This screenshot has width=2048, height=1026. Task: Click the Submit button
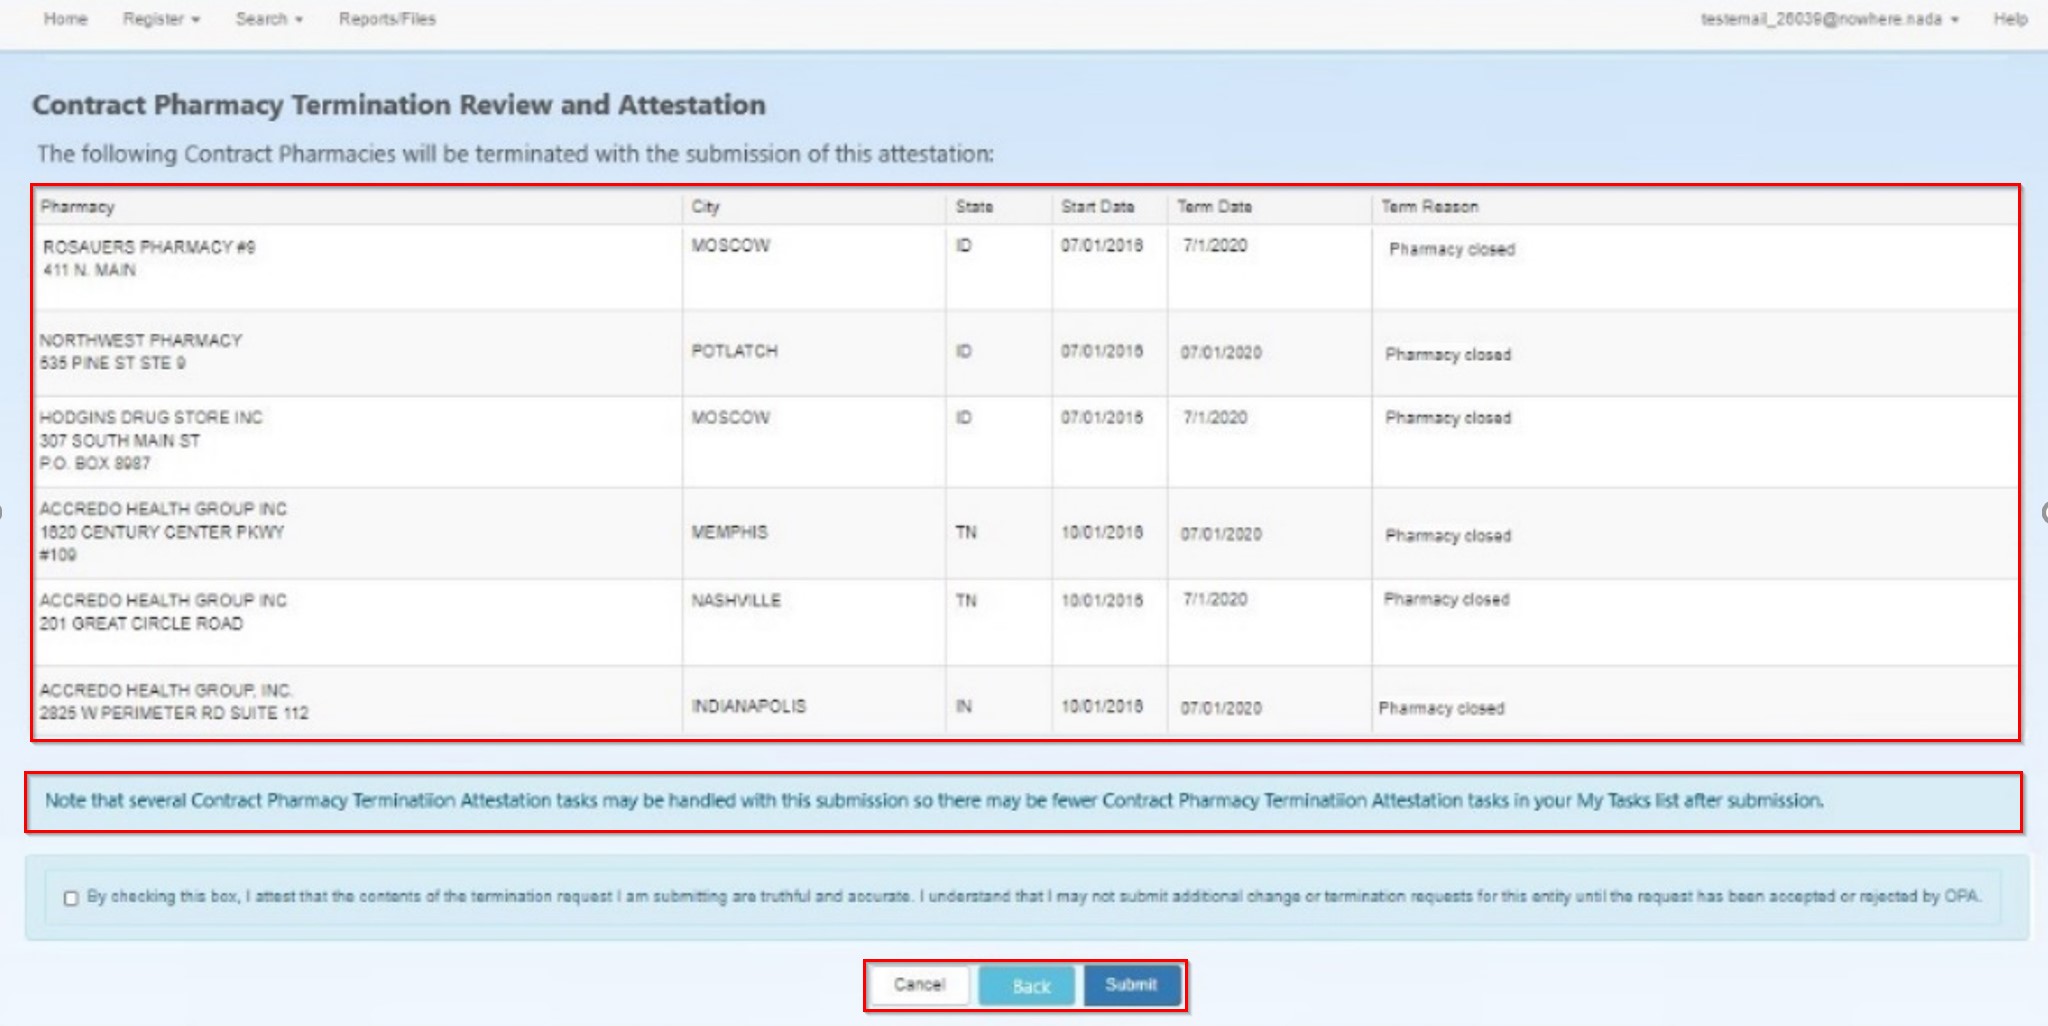click(x=1131, y=985)
